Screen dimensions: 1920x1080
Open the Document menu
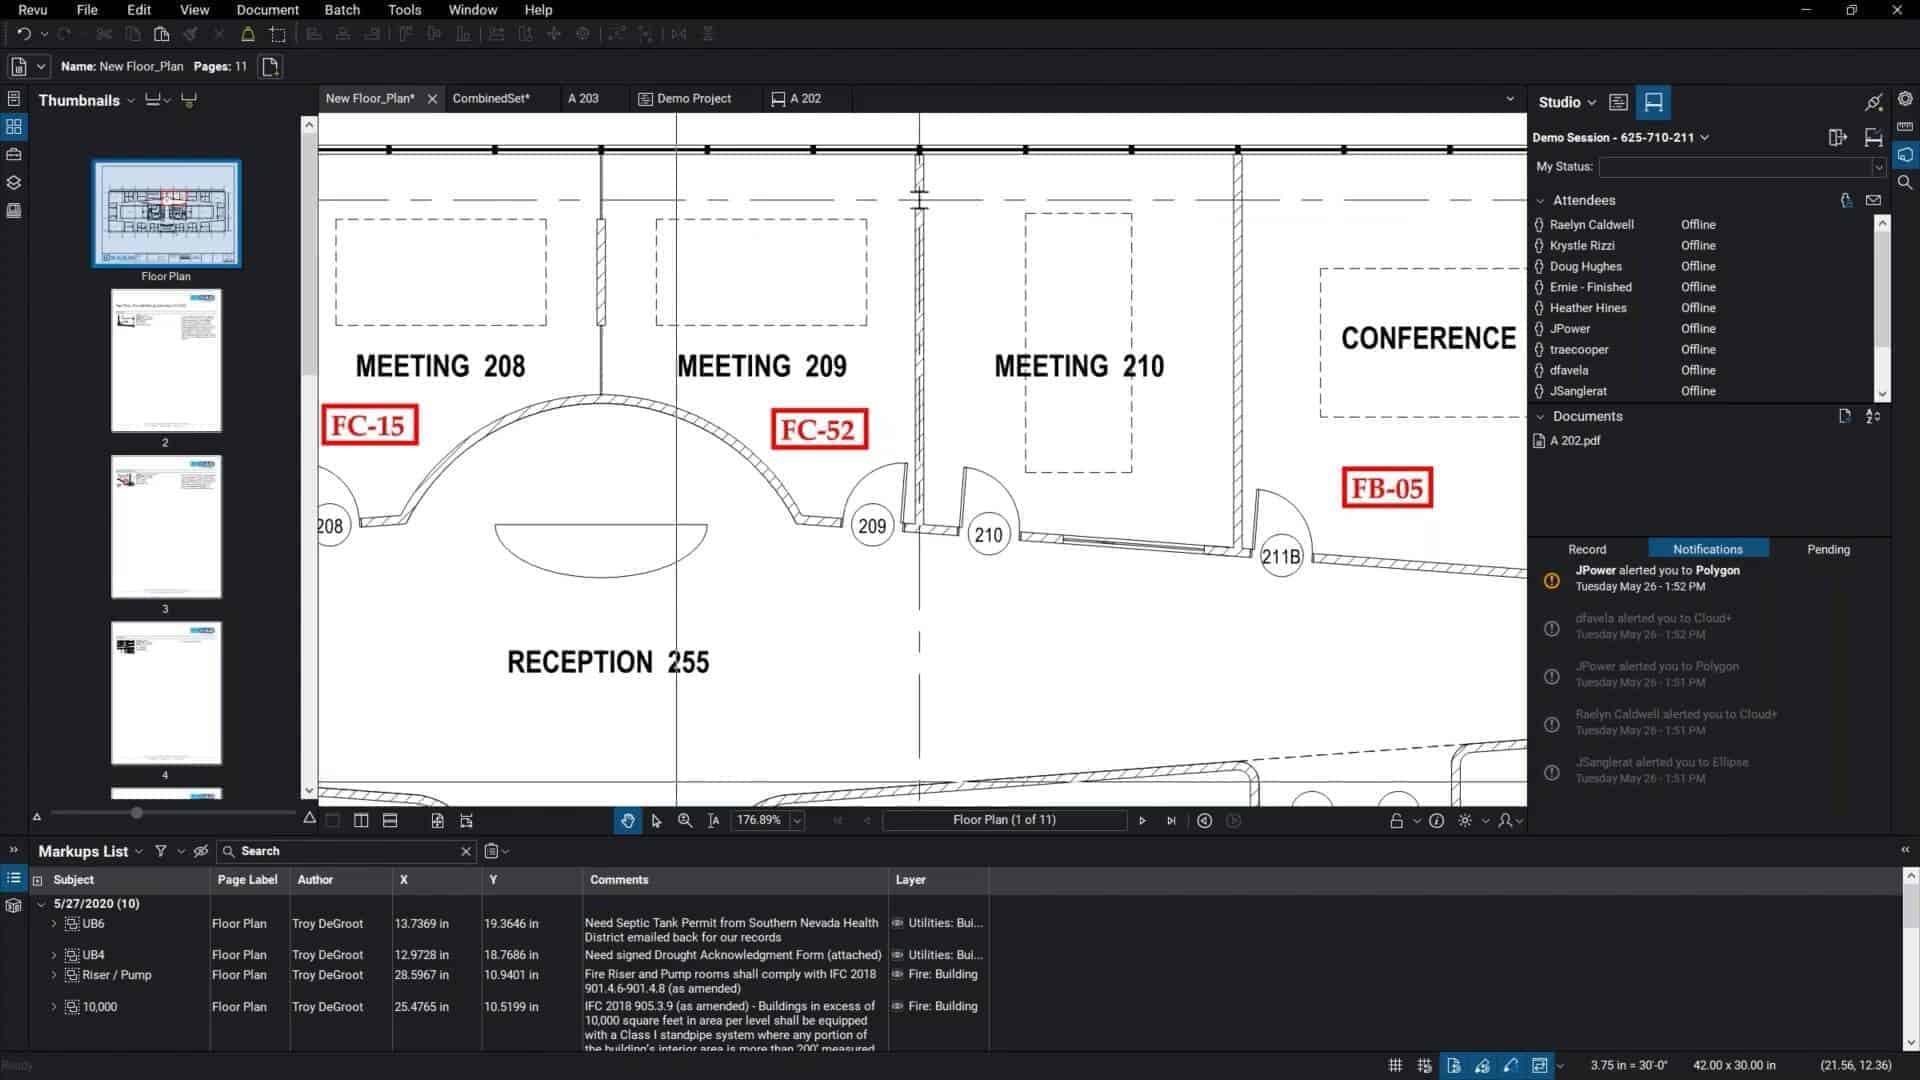[267, 10]
